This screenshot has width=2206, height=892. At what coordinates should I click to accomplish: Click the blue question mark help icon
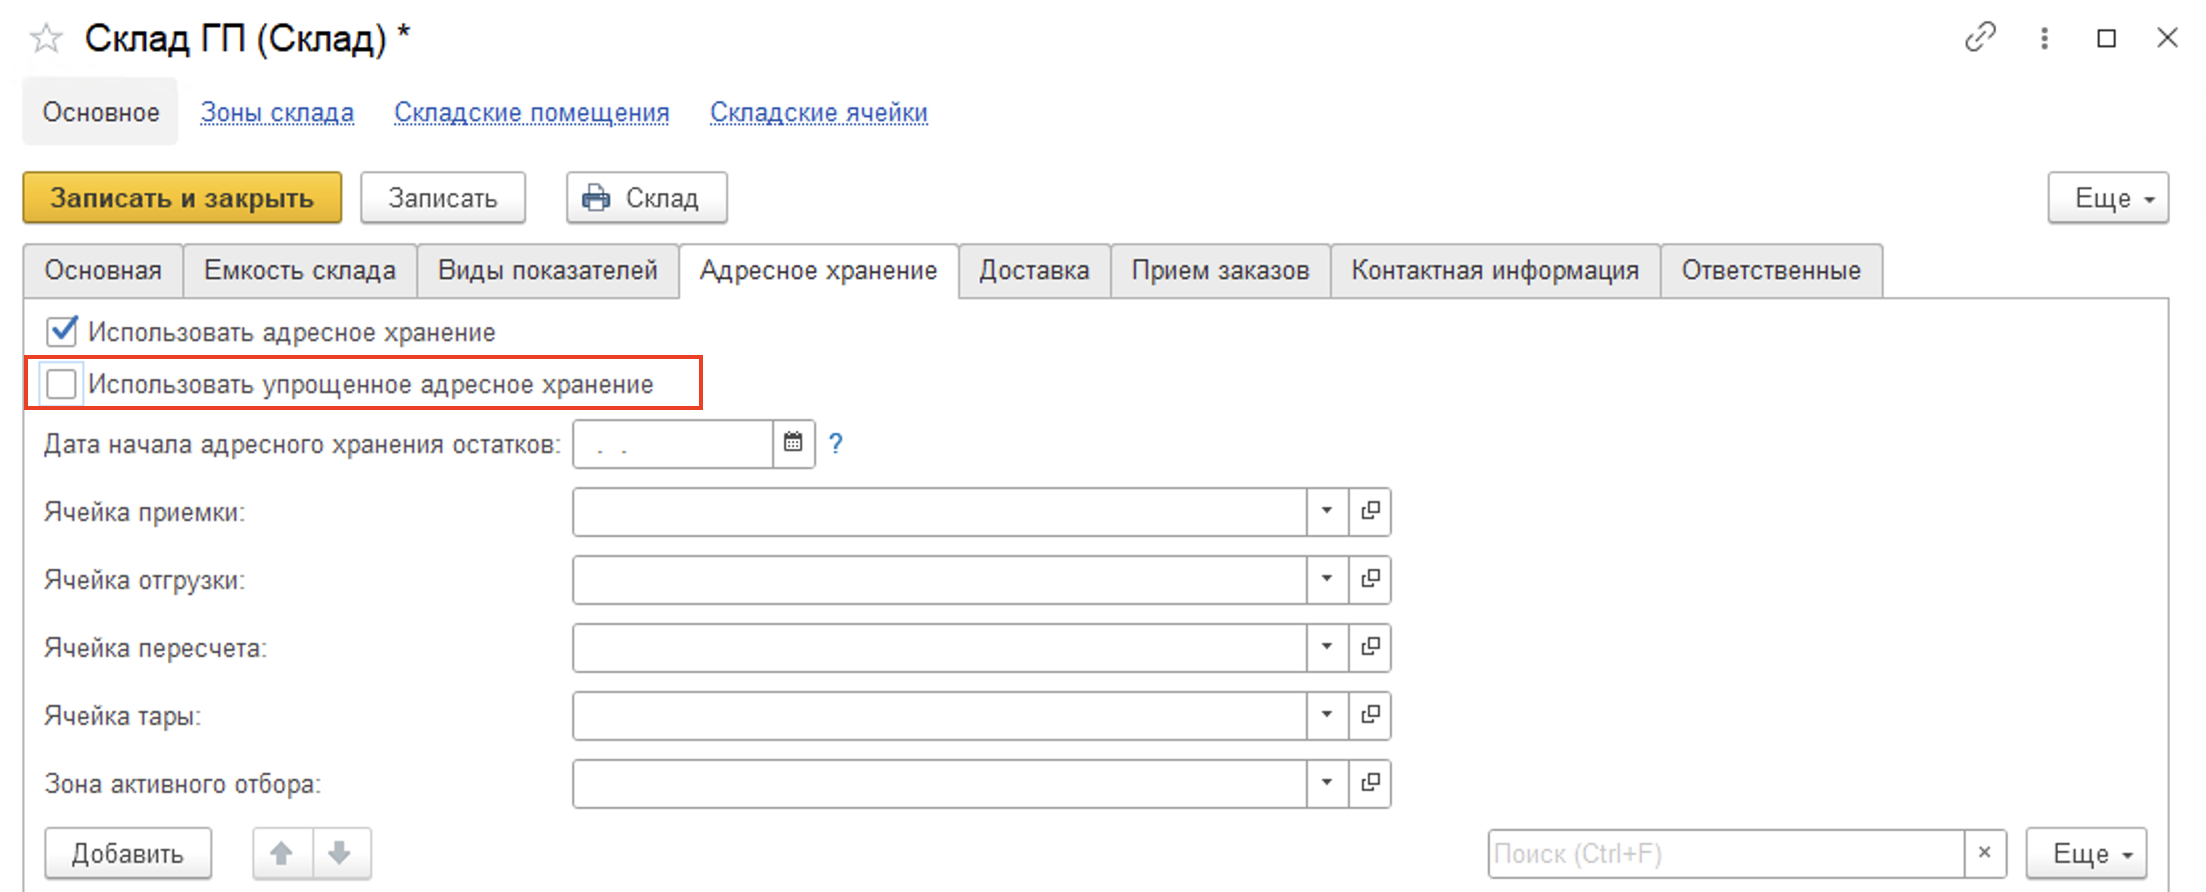[836, 443]
